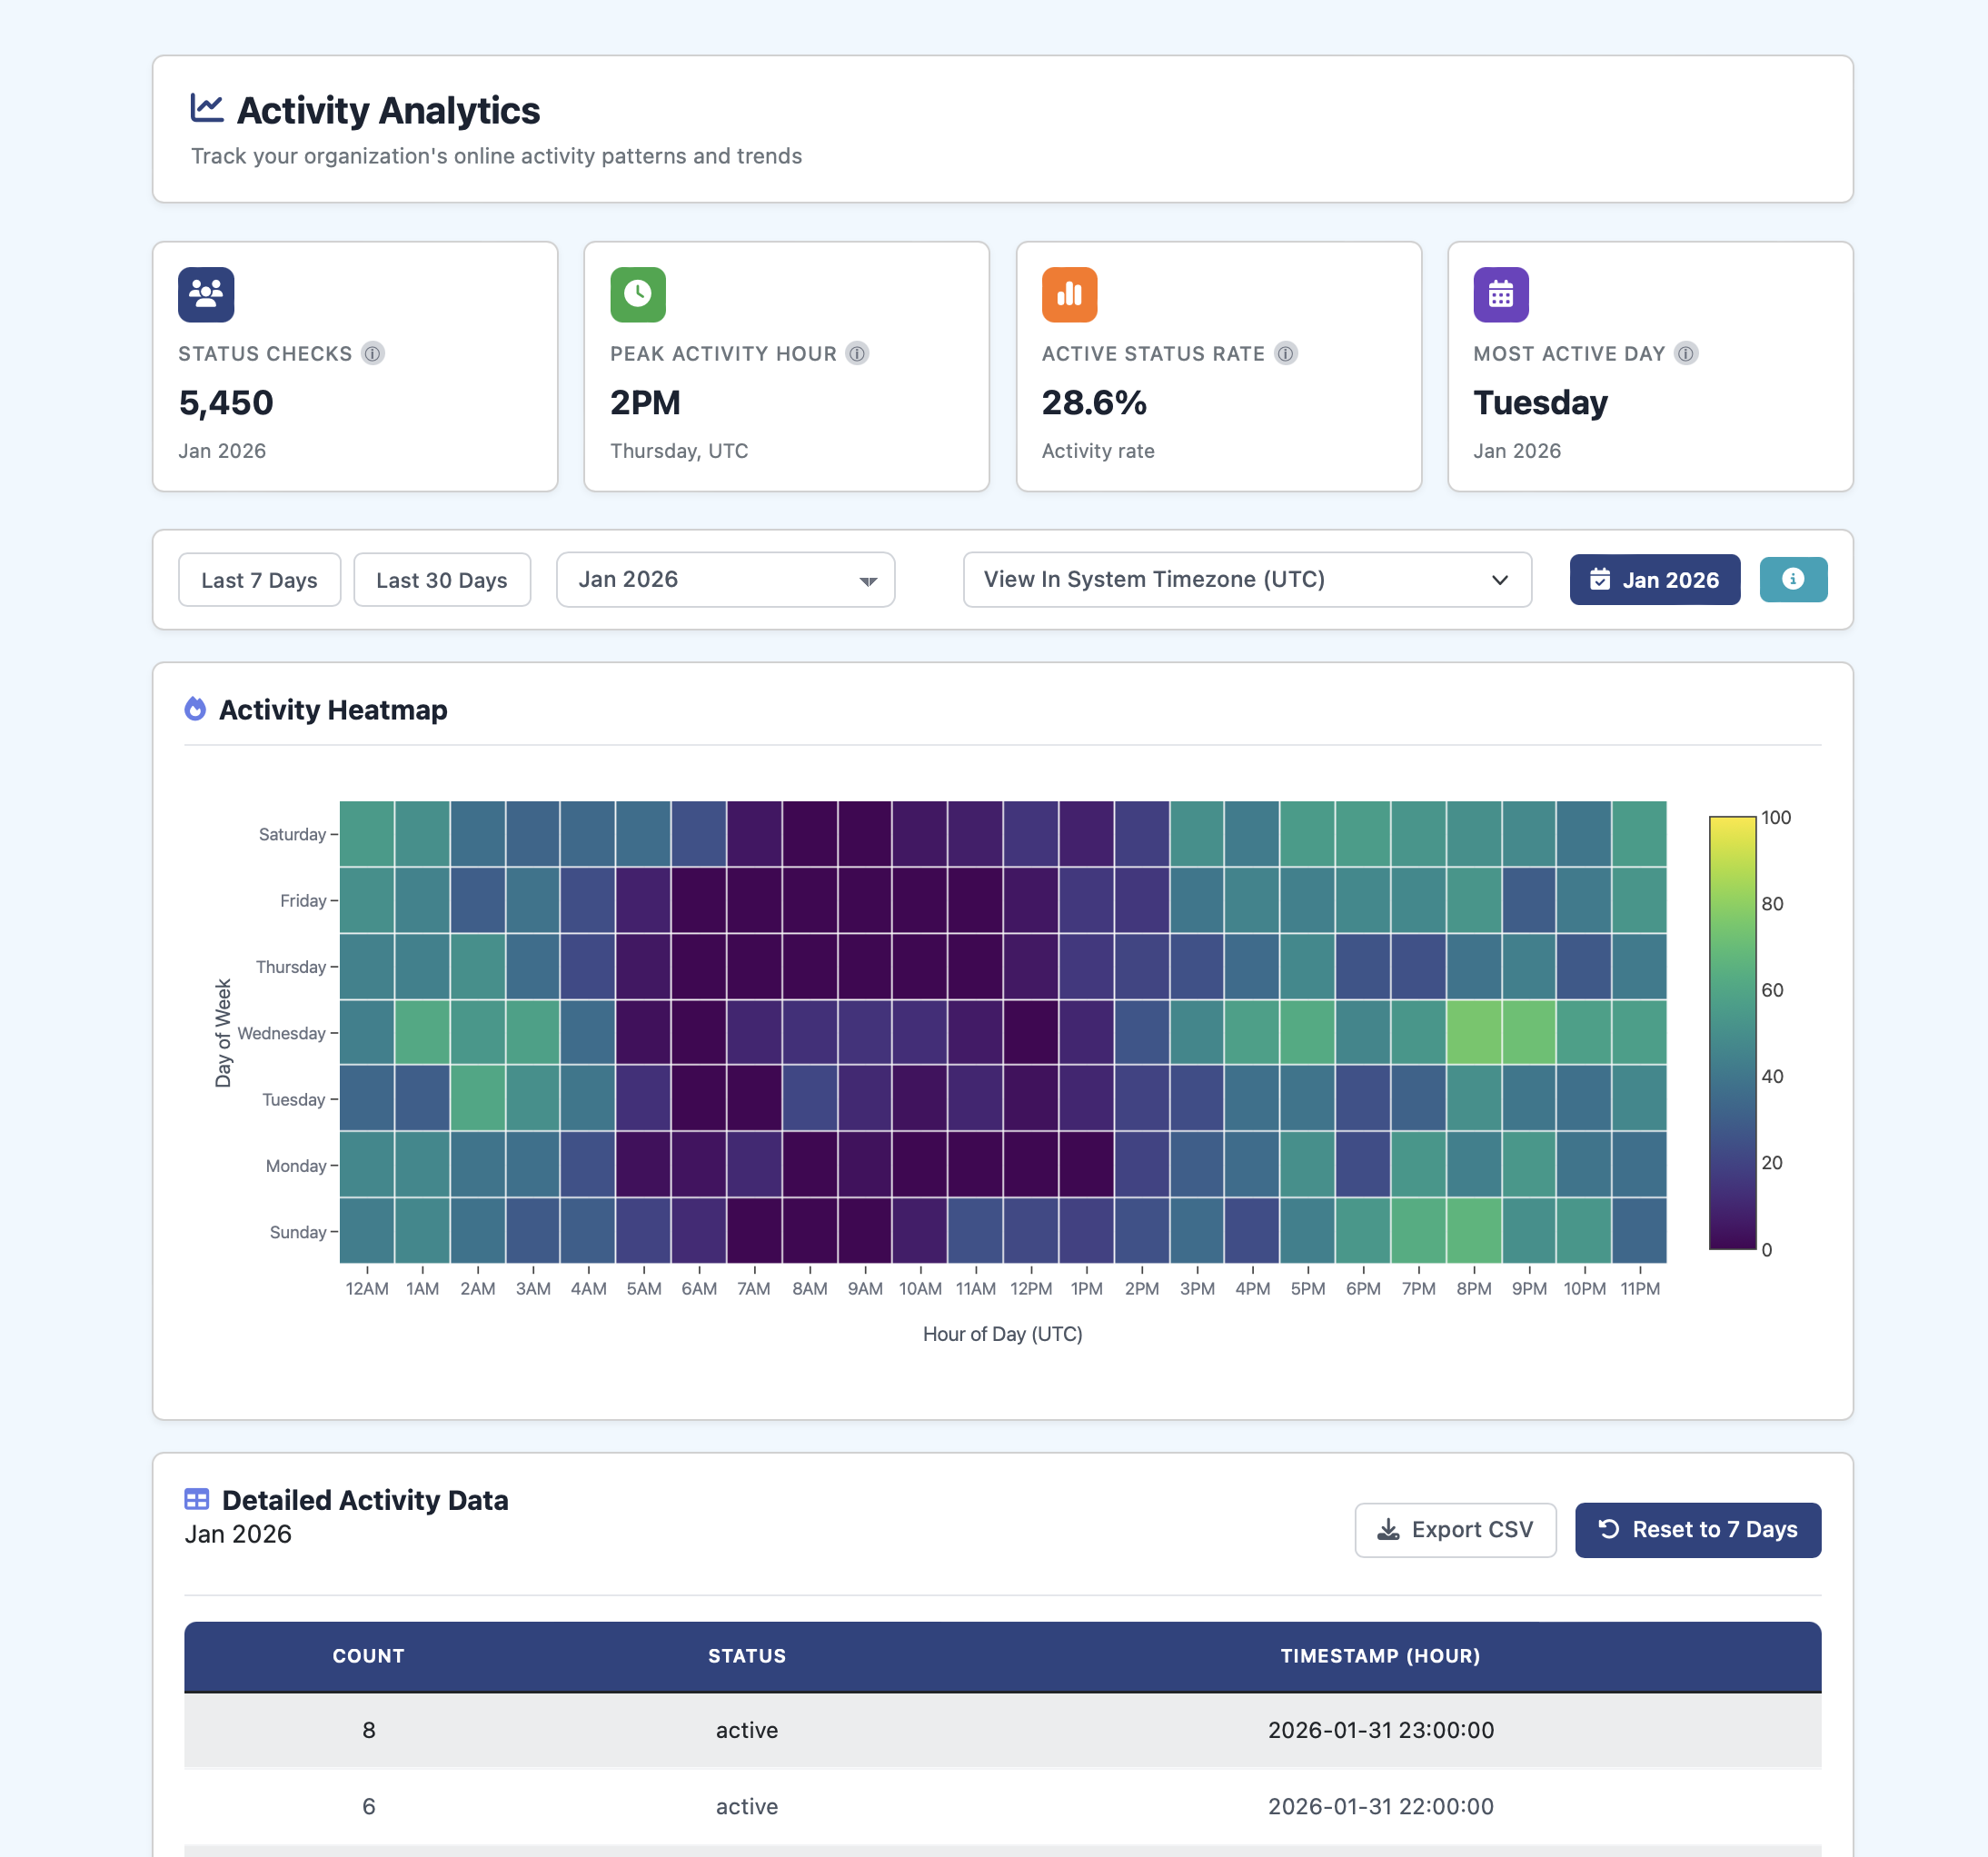Image resolution: width=1988 pixels, height=1857 pixels.
Task: Click the bar chart icon on Active Status Rate card
Action: tap(1069, 294)
